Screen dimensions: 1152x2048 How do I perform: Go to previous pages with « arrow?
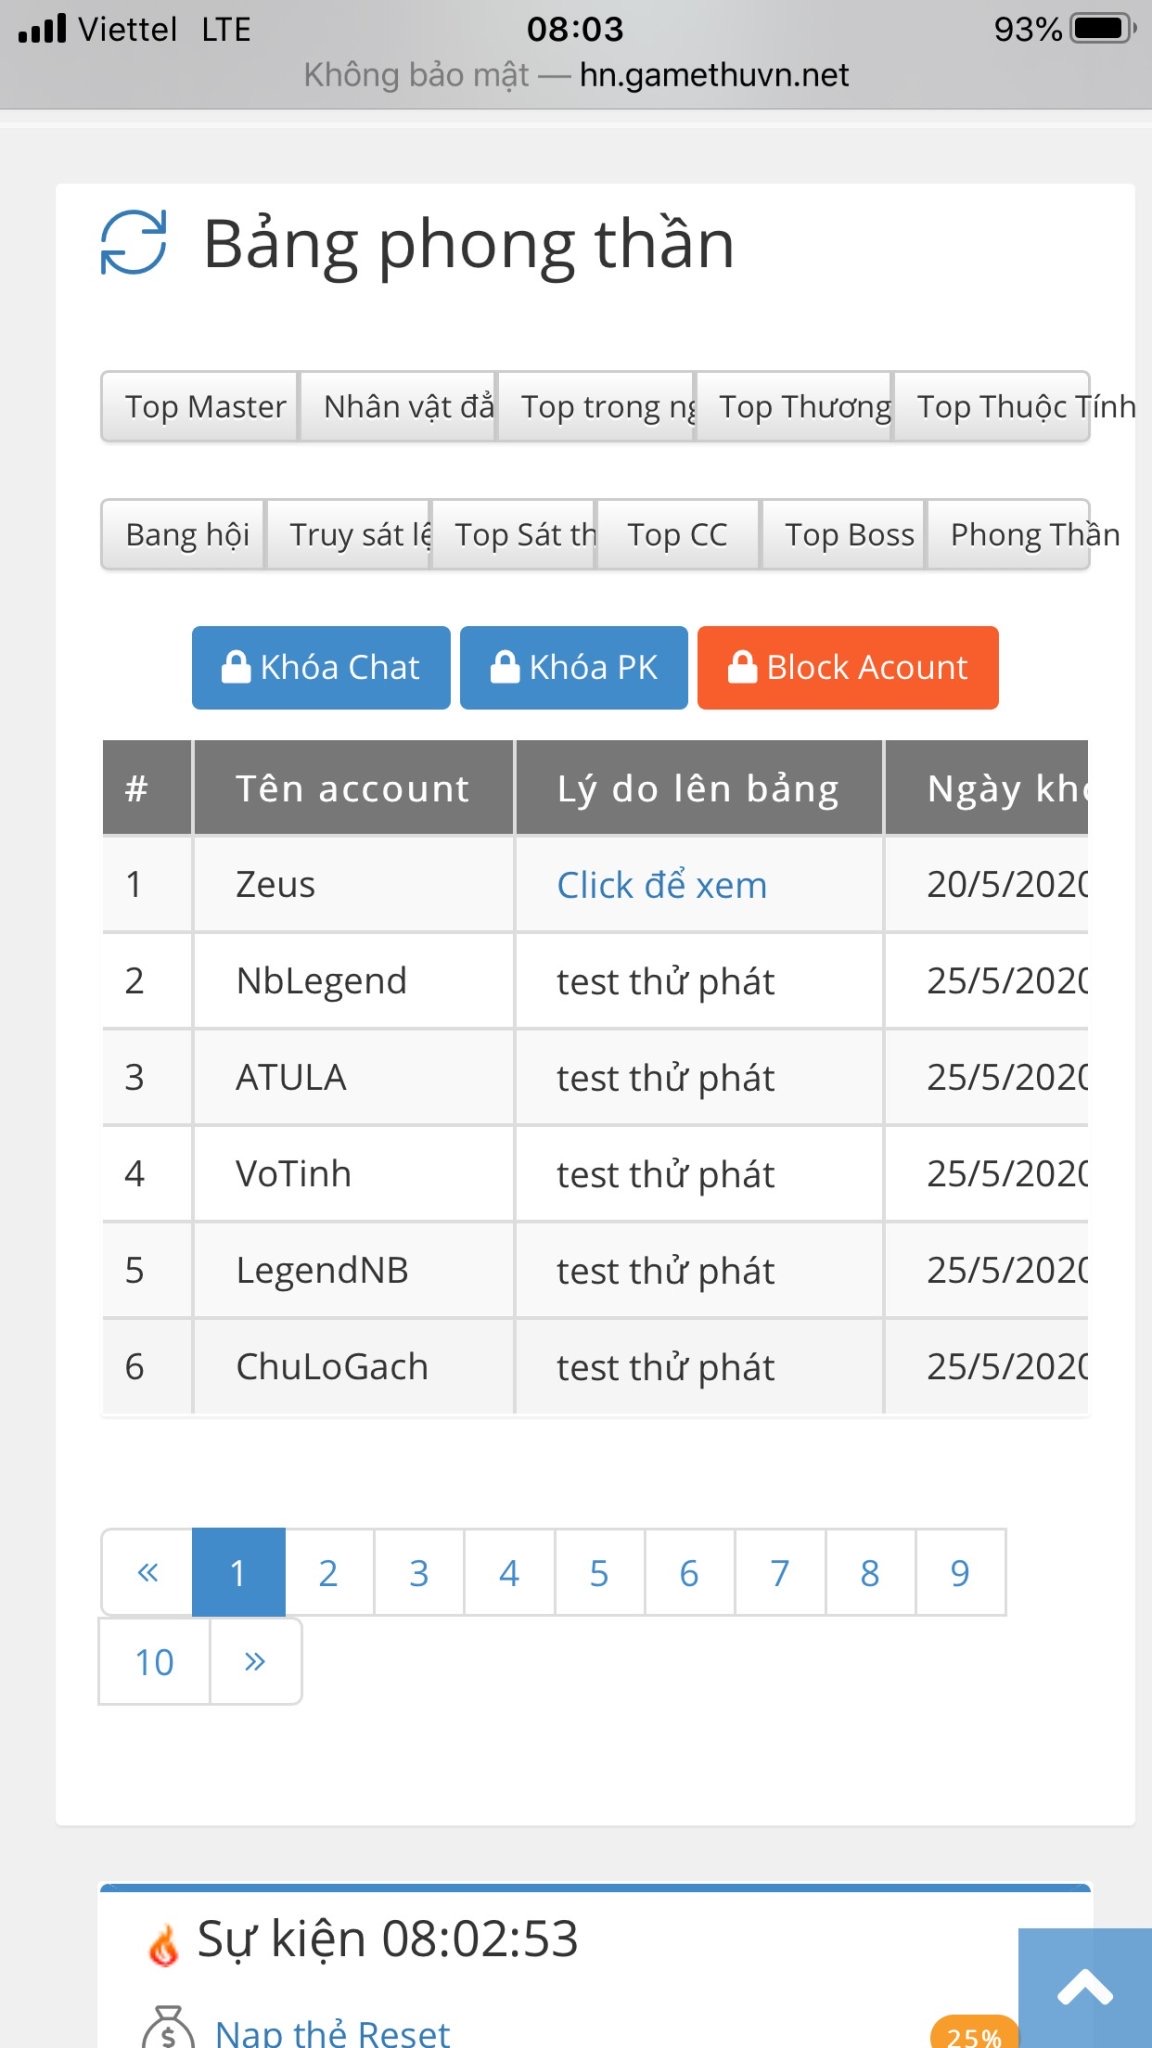(147, 1572)
